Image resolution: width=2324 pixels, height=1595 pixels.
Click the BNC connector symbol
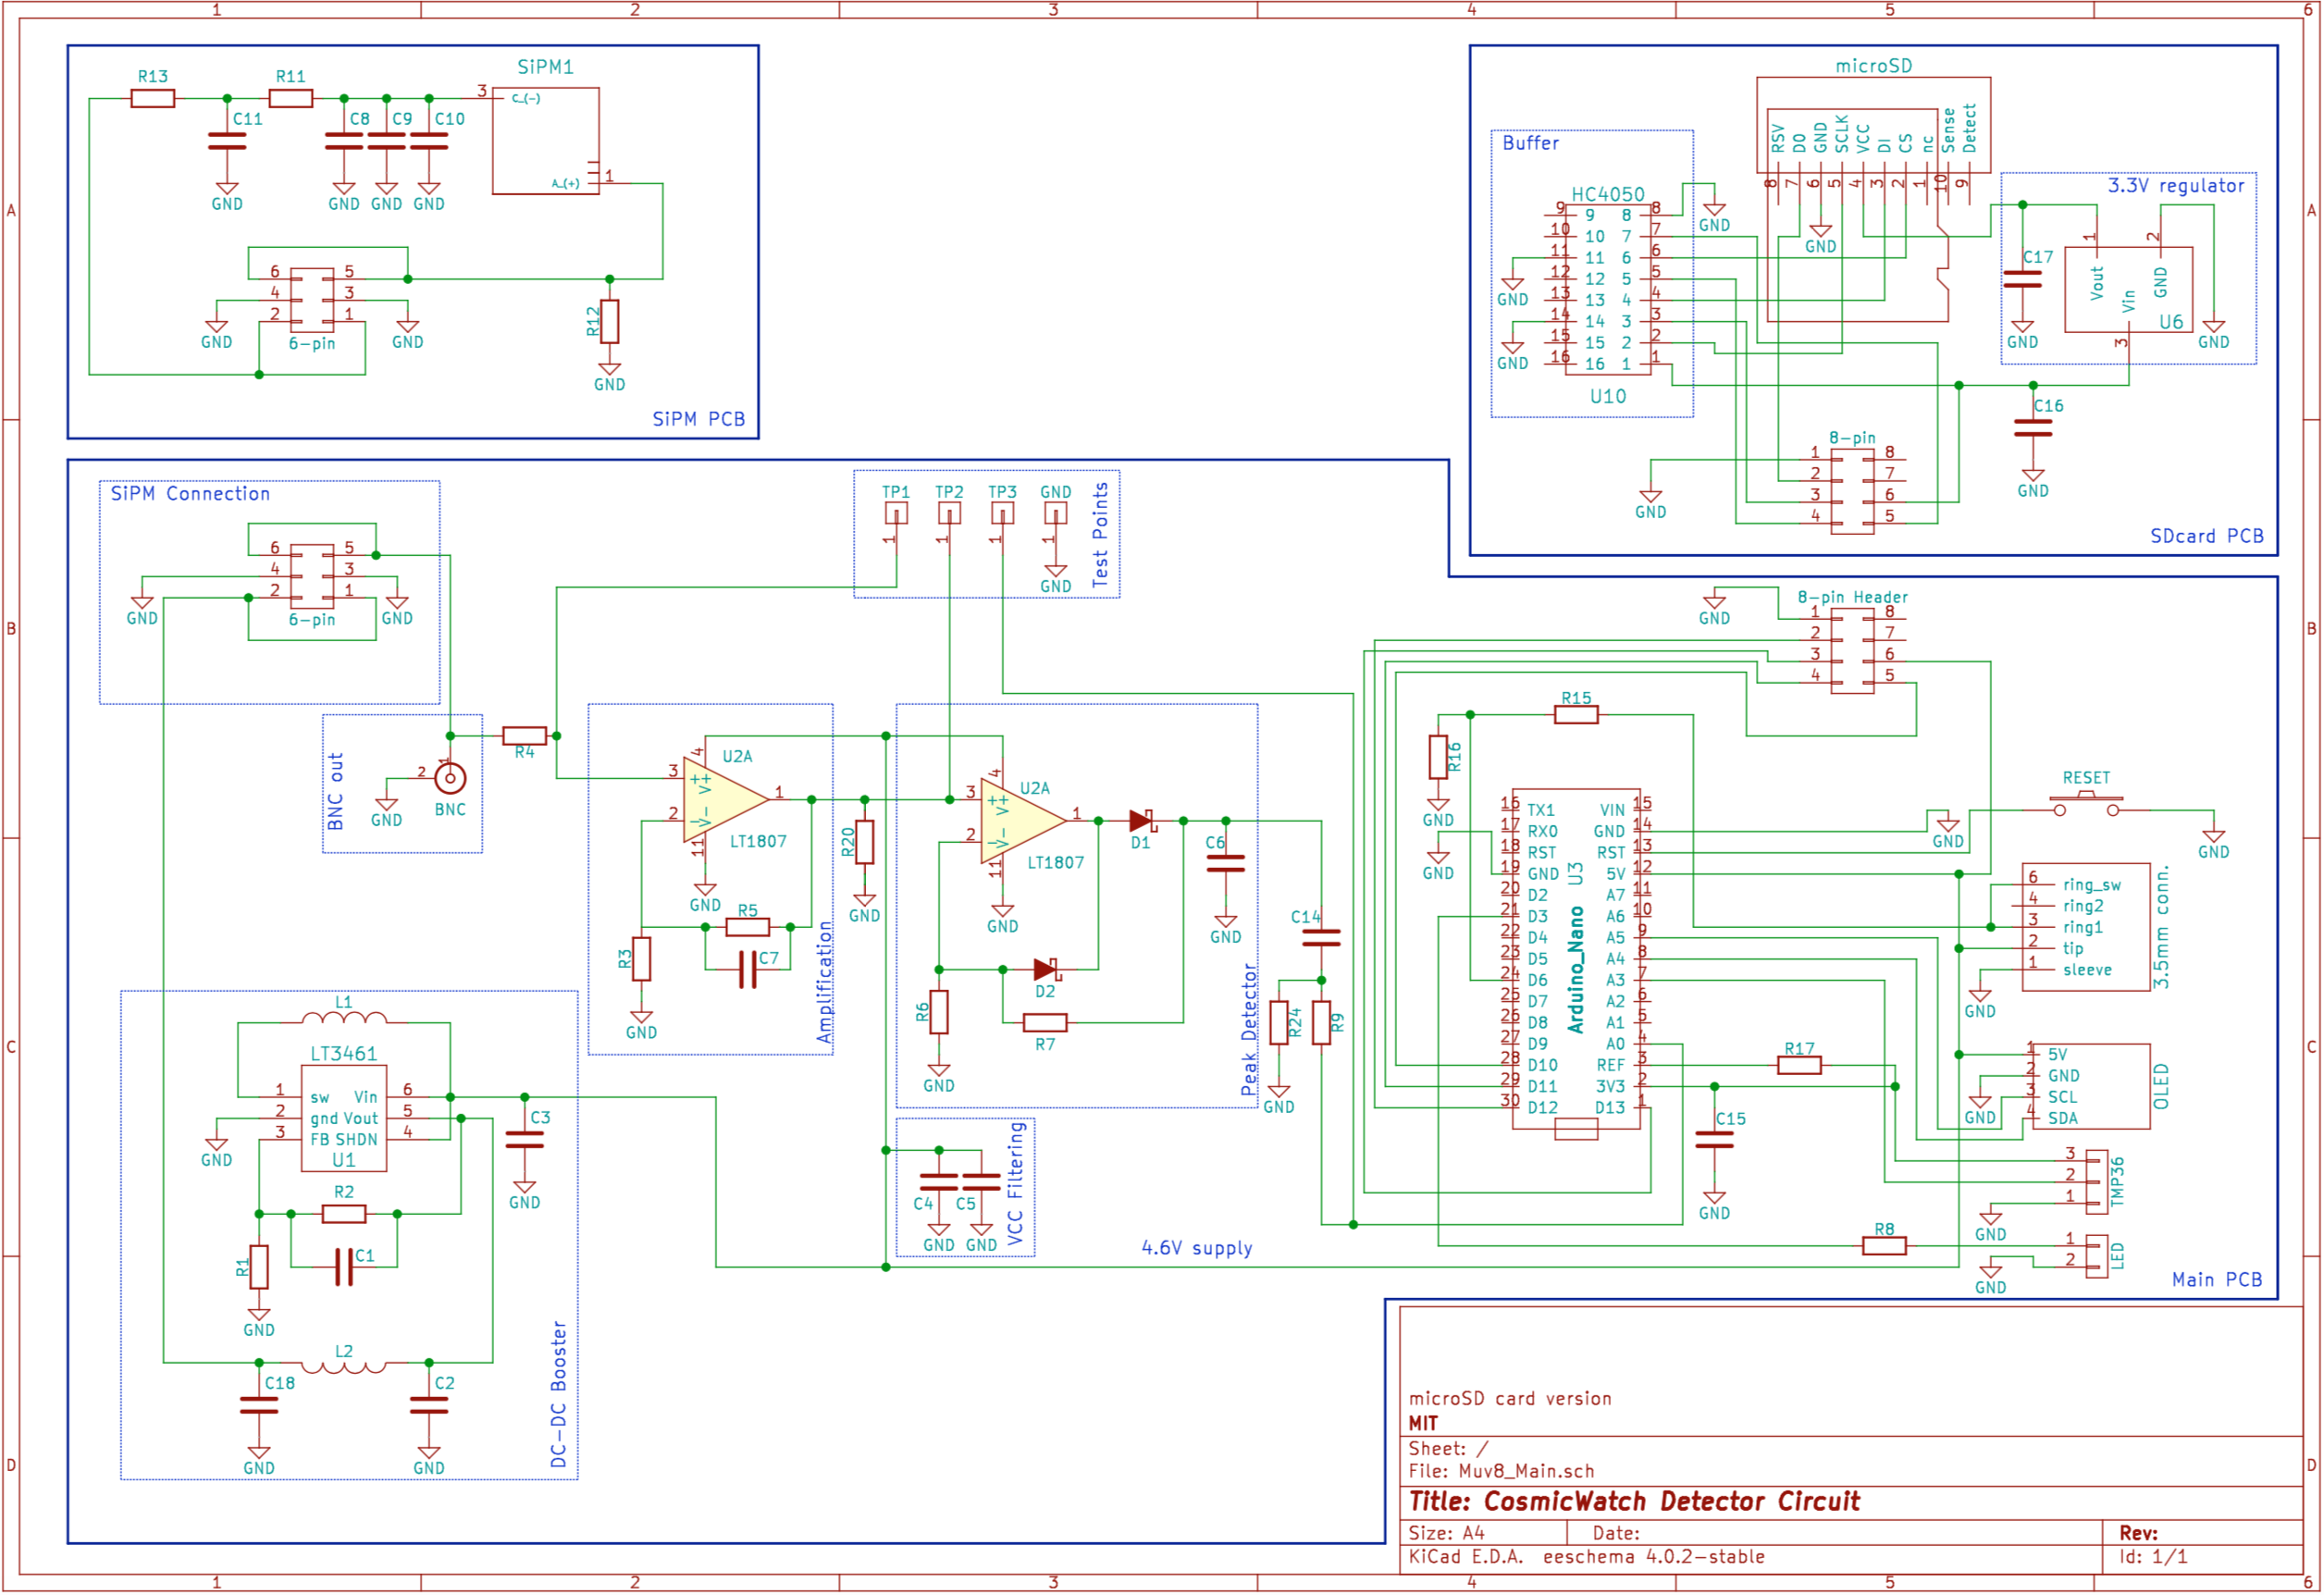pos(450,779)
